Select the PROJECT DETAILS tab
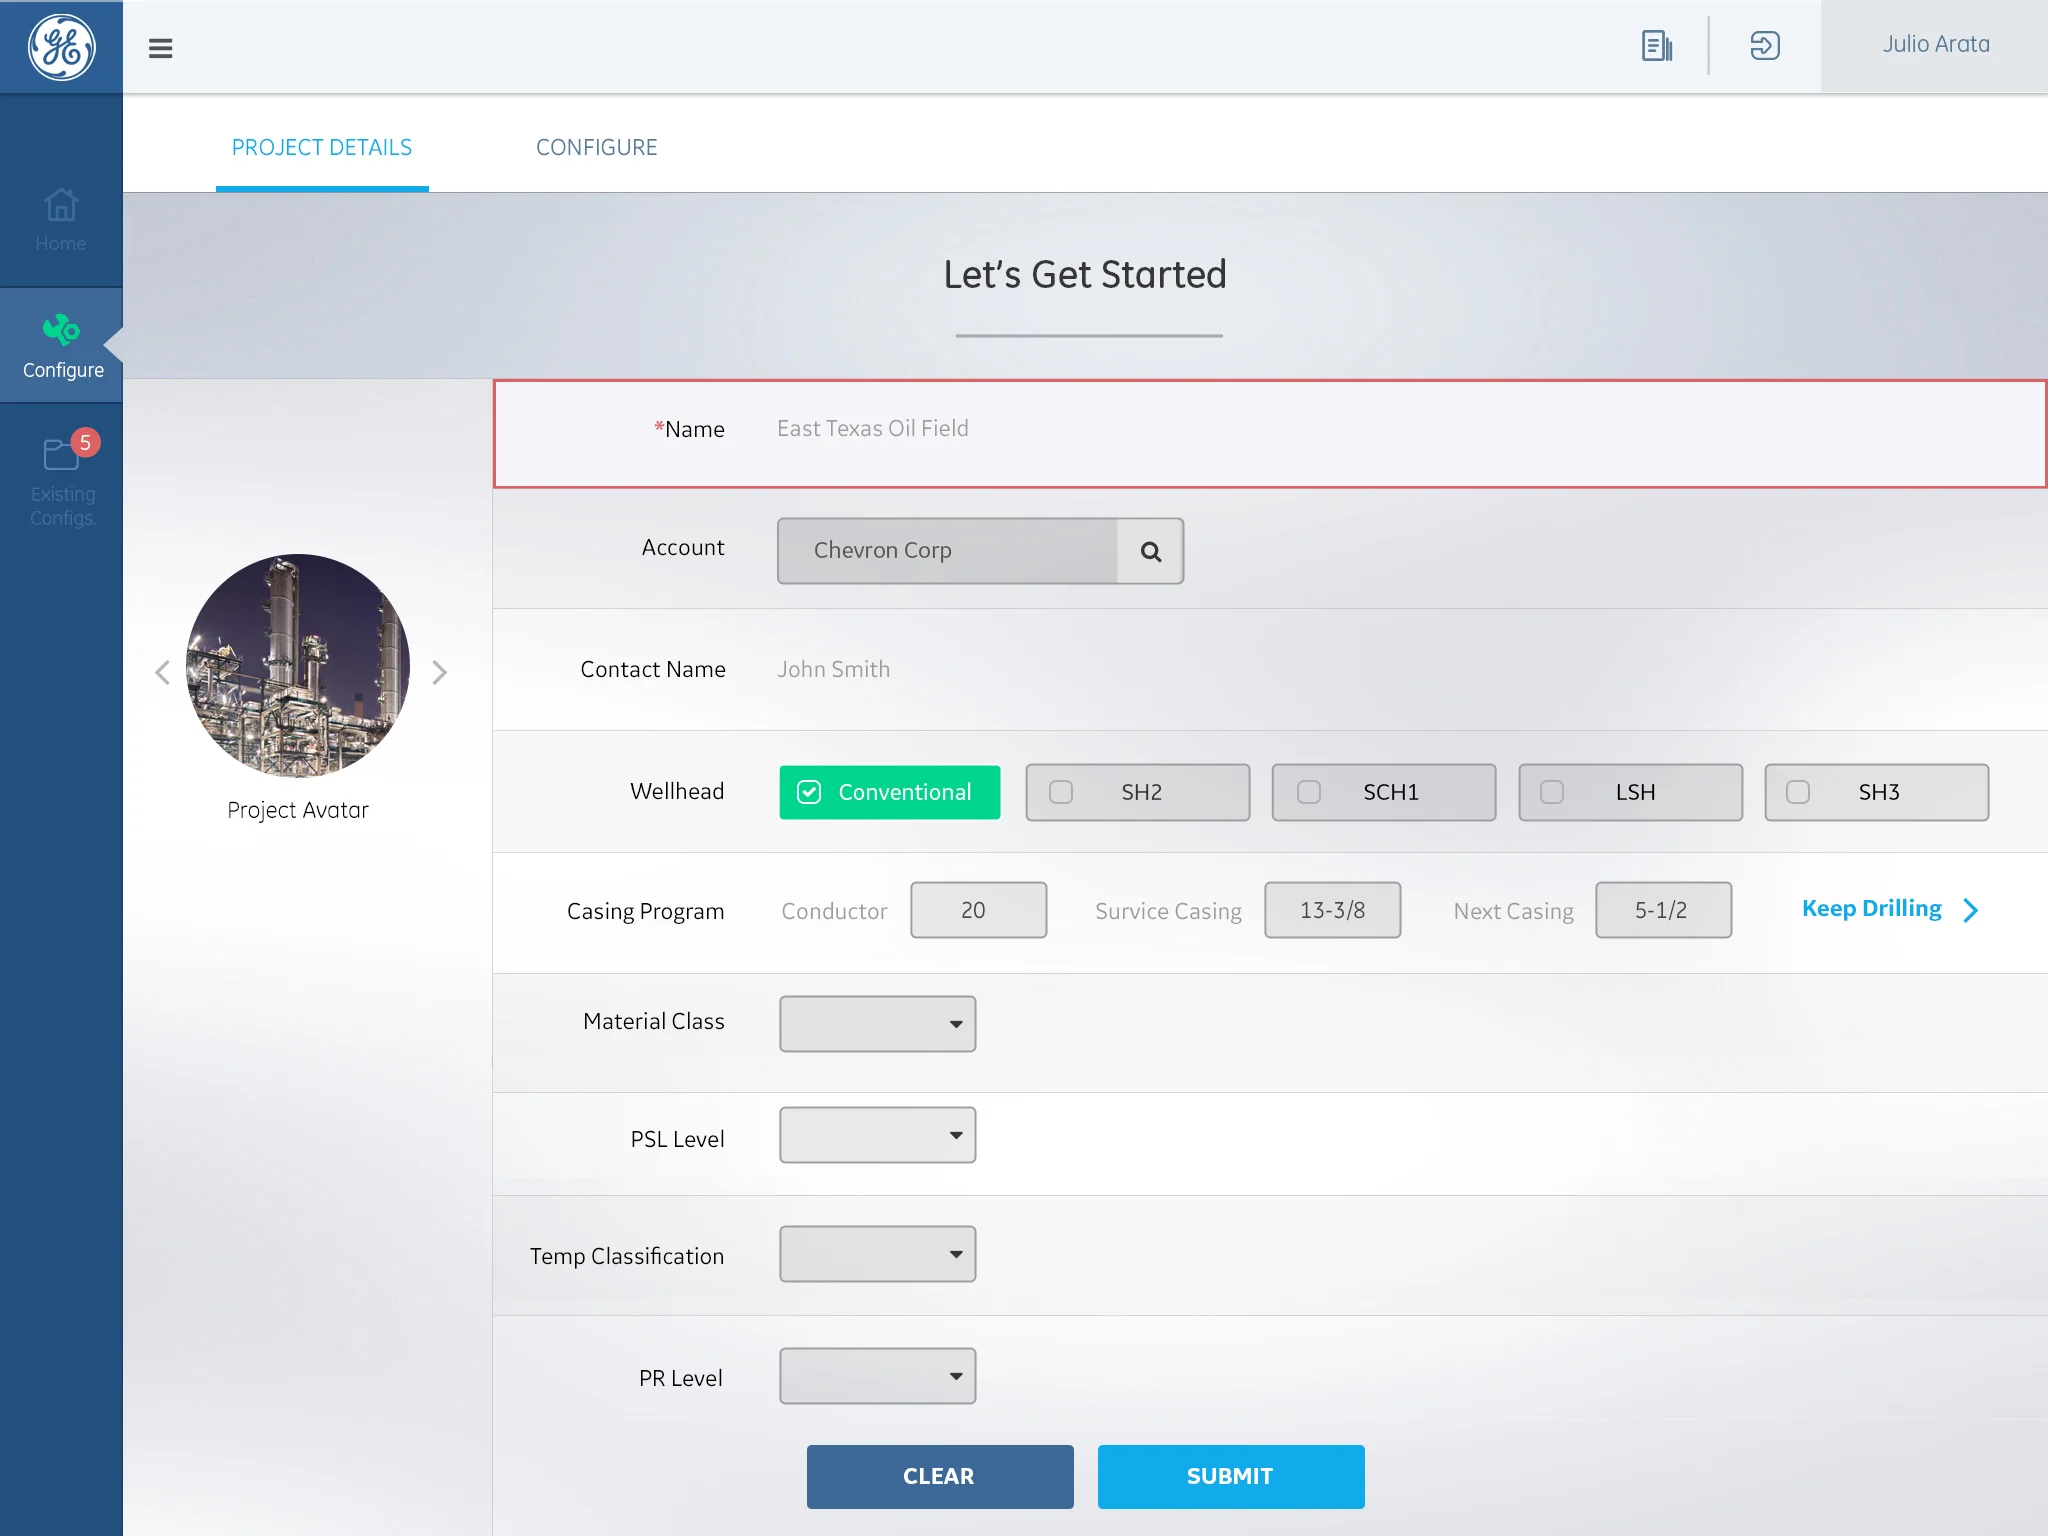 coord(321,148)
